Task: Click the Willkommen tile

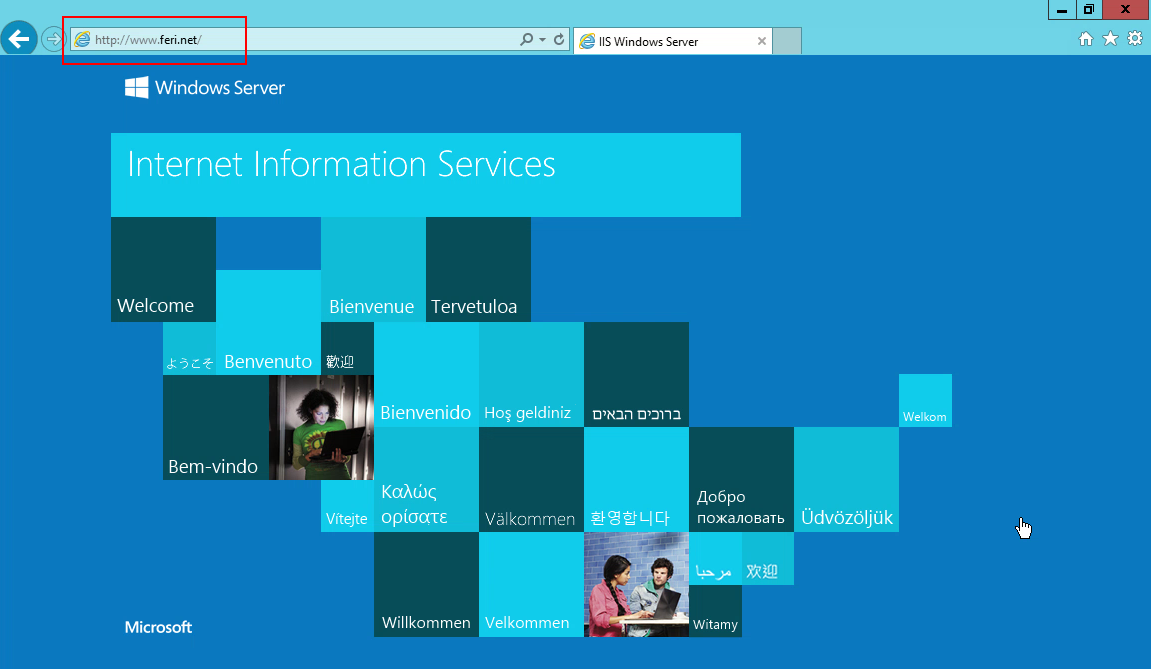Action: point(426,585)
